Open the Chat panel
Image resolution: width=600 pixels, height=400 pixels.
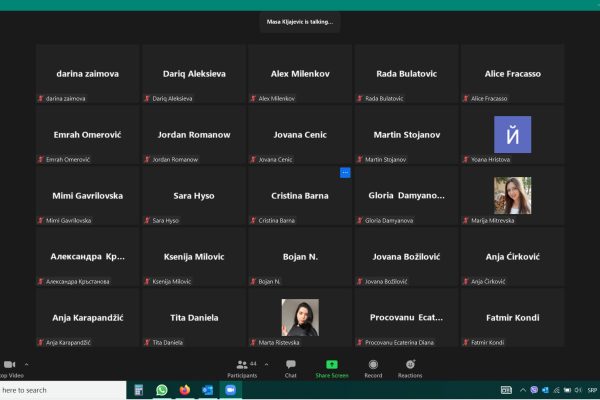pyautogui.click(x=290, y=369)
